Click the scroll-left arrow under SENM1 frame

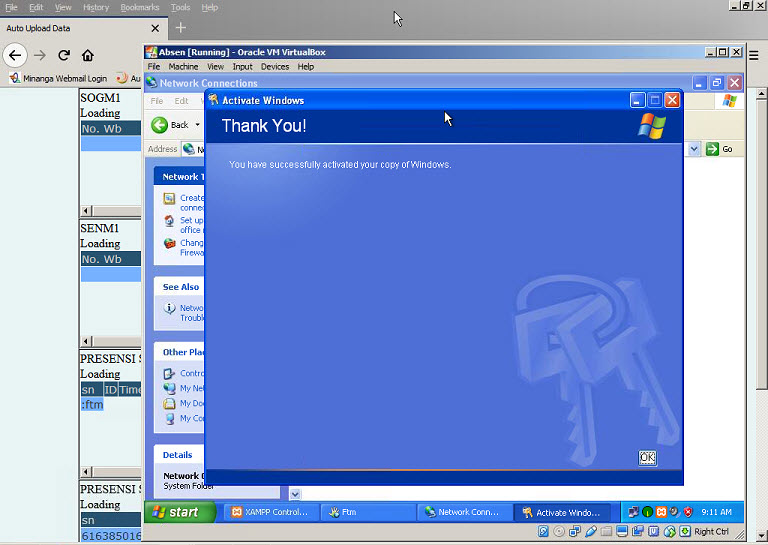tap(86, 341)
